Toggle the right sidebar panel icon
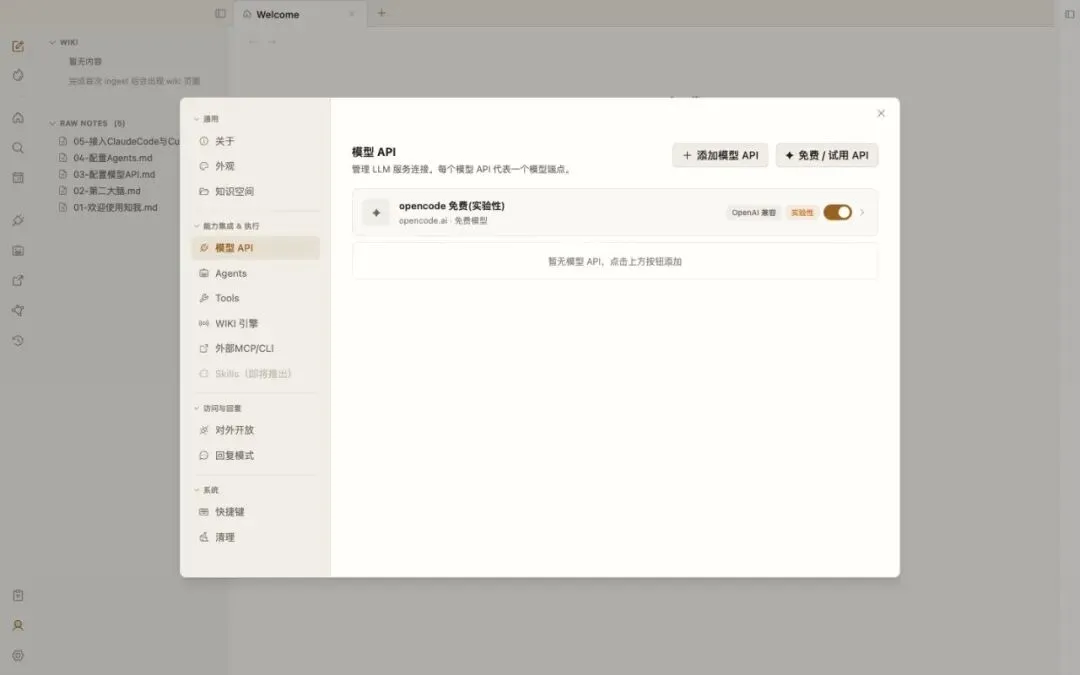The image size is (1080, 675). [x=1070, y=14]
